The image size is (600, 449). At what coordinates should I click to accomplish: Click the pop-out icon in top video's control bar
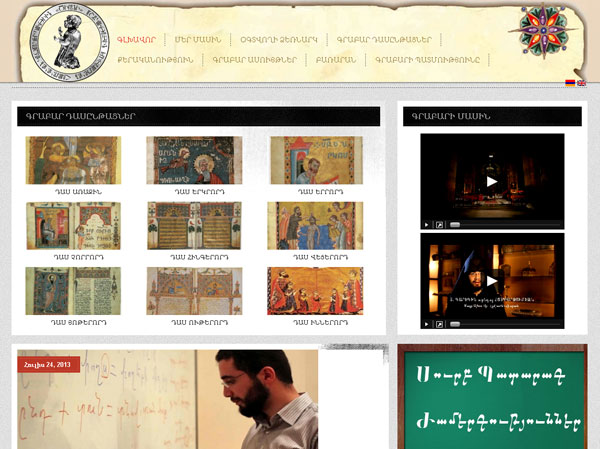[x=439, y=225]
